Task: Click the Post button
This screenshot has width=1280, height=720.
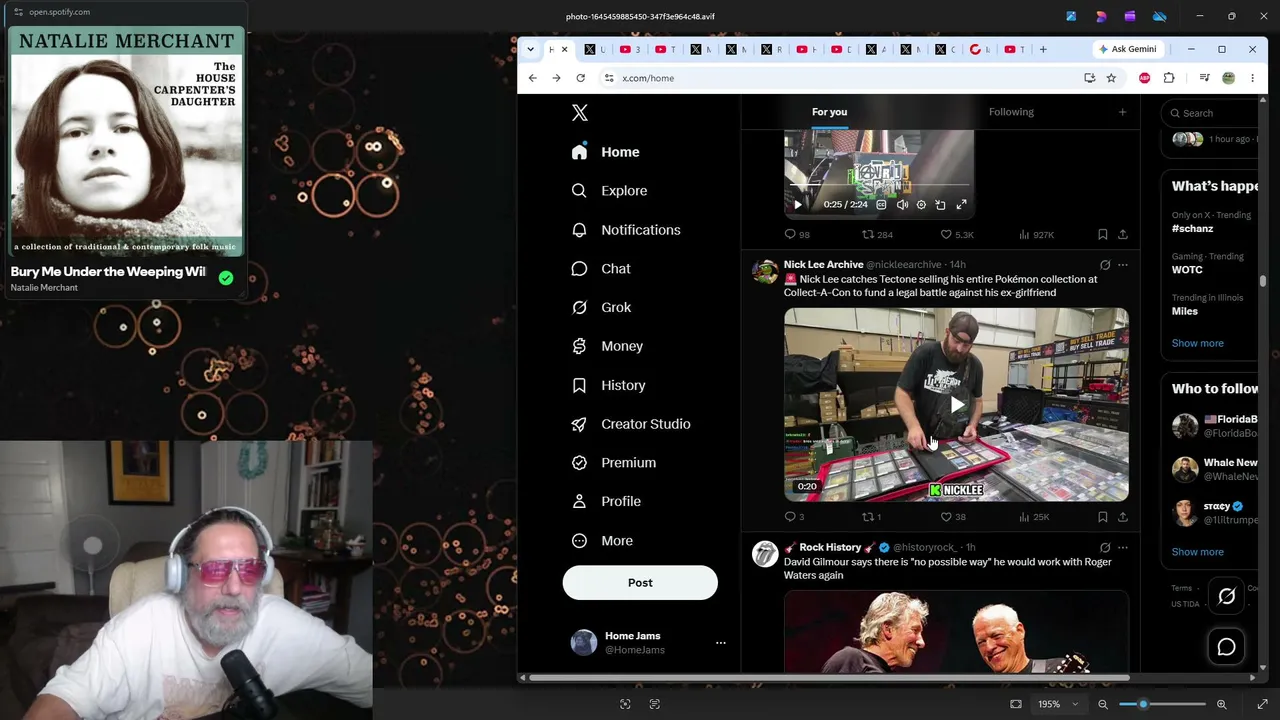Action: (x=640, y=583)
